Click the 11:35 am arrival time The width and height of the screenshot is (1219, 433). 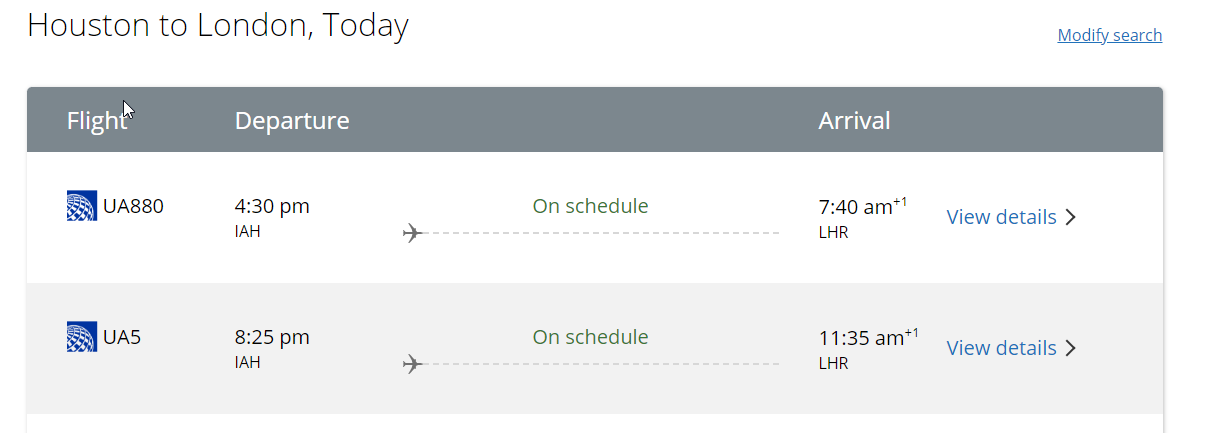coord(861,338)
